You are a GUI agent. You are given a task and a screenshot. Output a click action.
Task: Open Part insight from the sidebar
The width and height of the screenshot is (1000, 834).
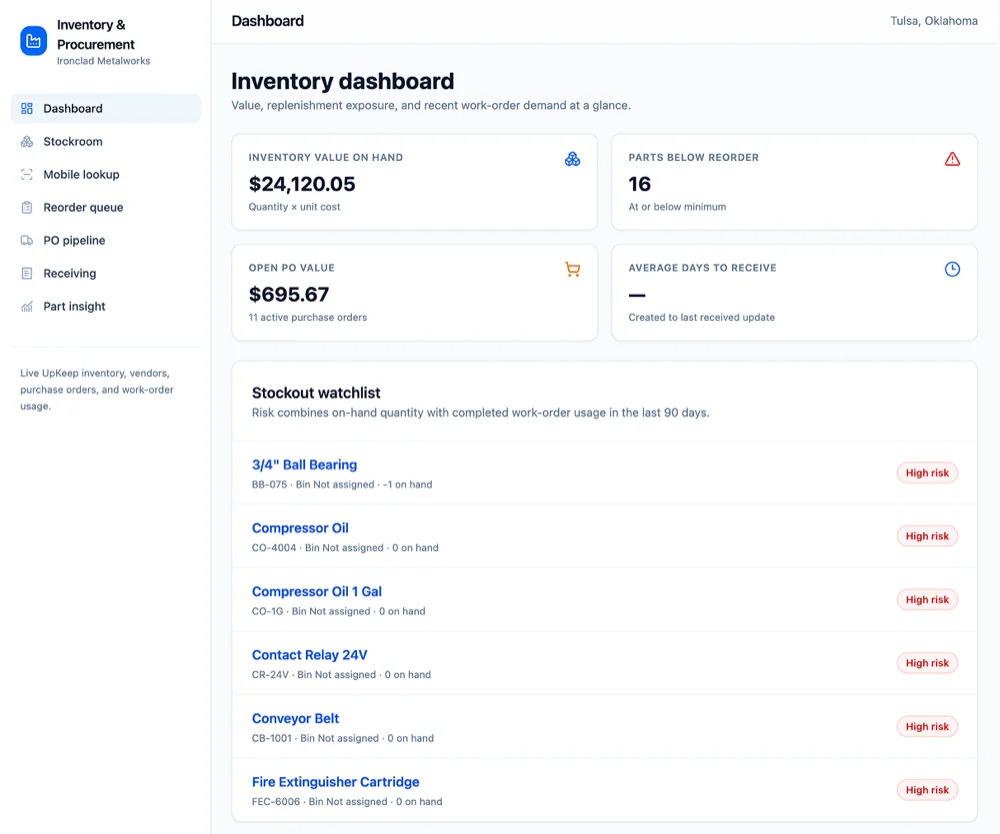coord(106,307)
